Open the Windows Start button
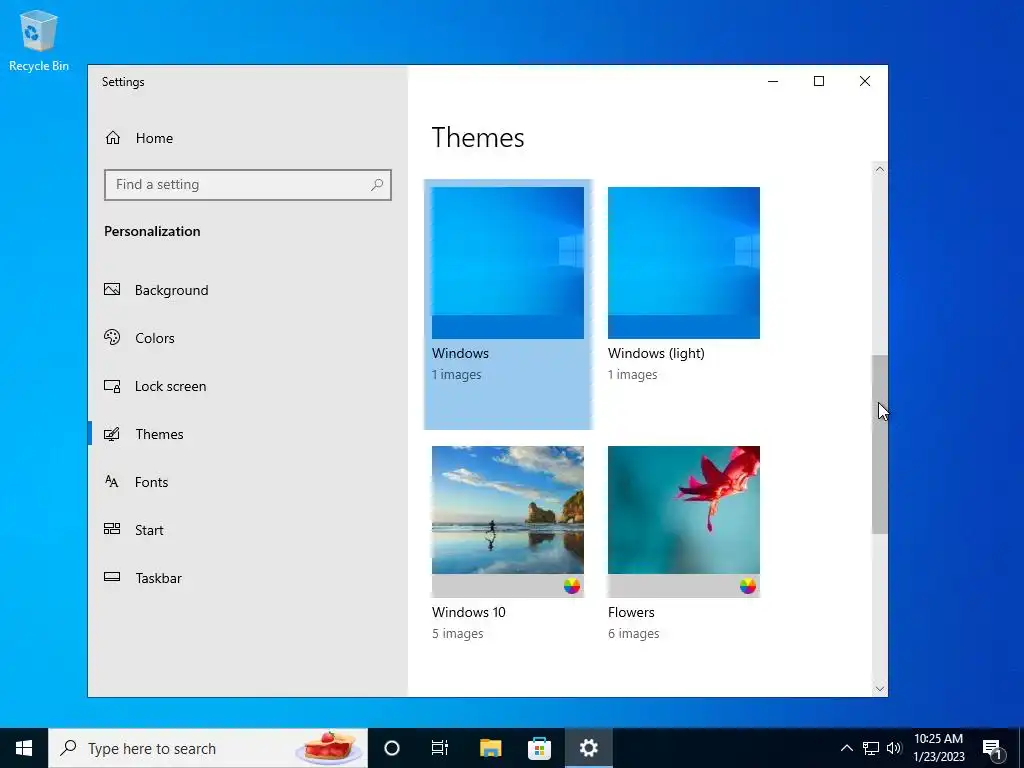This screenshot has width=1024, height=768. click(24, 748)
